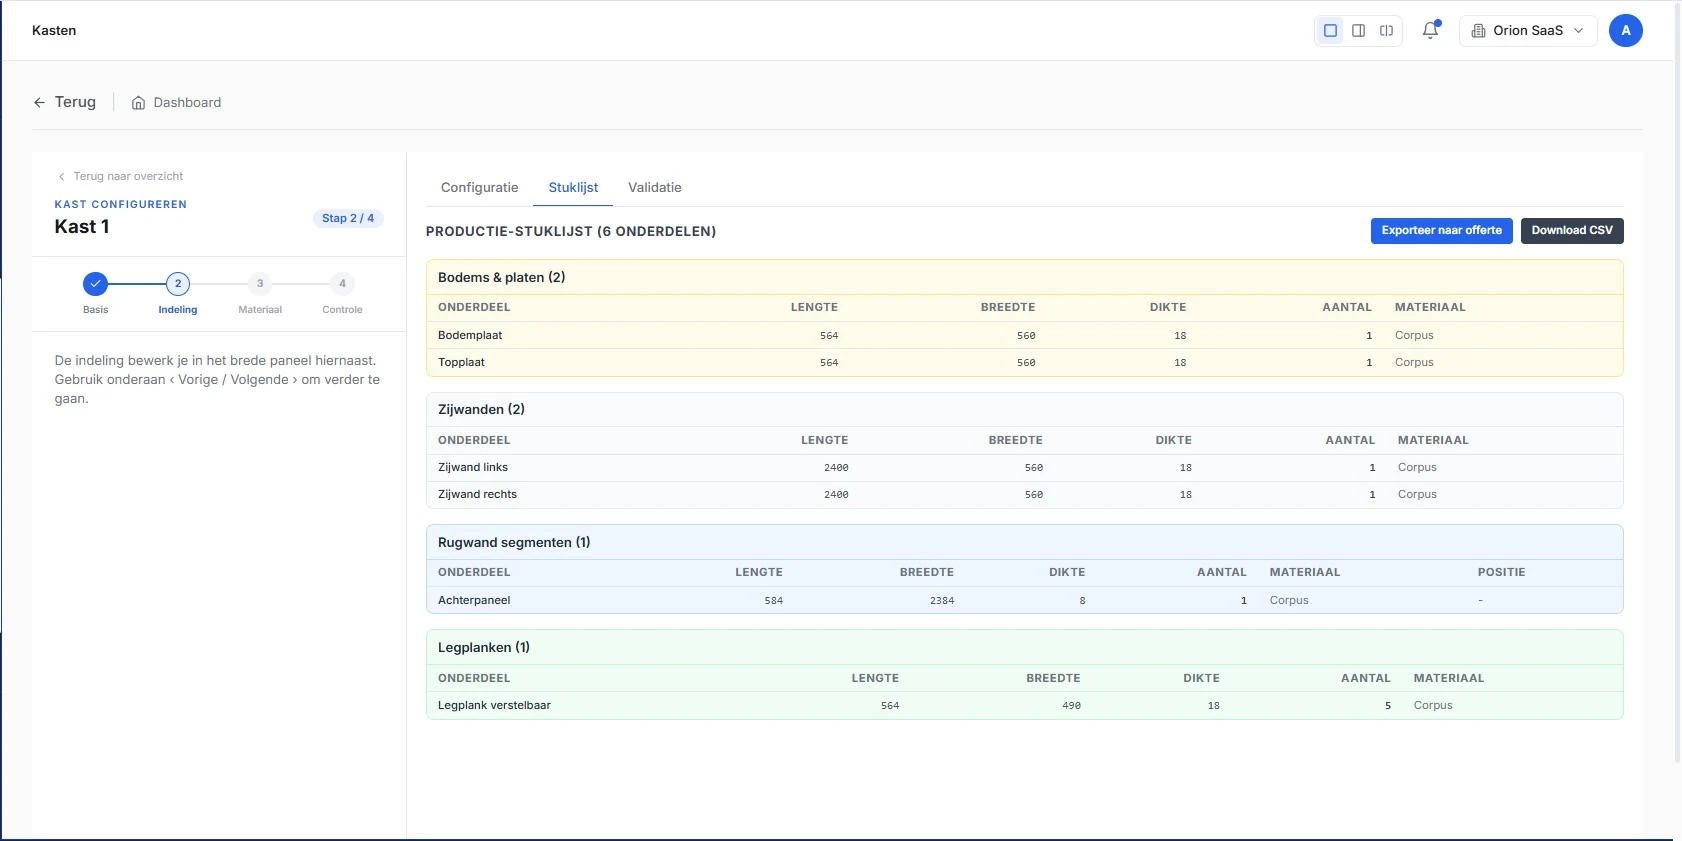The height and width of the screenshot is (841, 1682).
Task: Click the completed Basis step checkmark
Action: (95, 284)
